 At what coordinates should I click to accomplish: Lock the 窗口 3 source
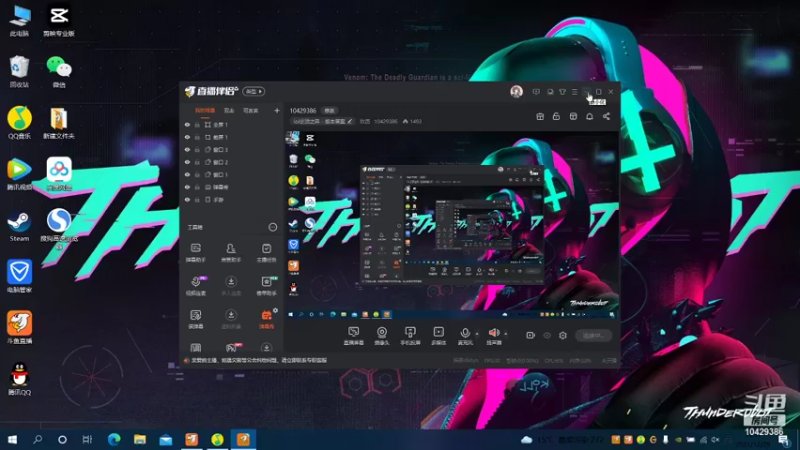pyautogui.click(x=197, y=149)
